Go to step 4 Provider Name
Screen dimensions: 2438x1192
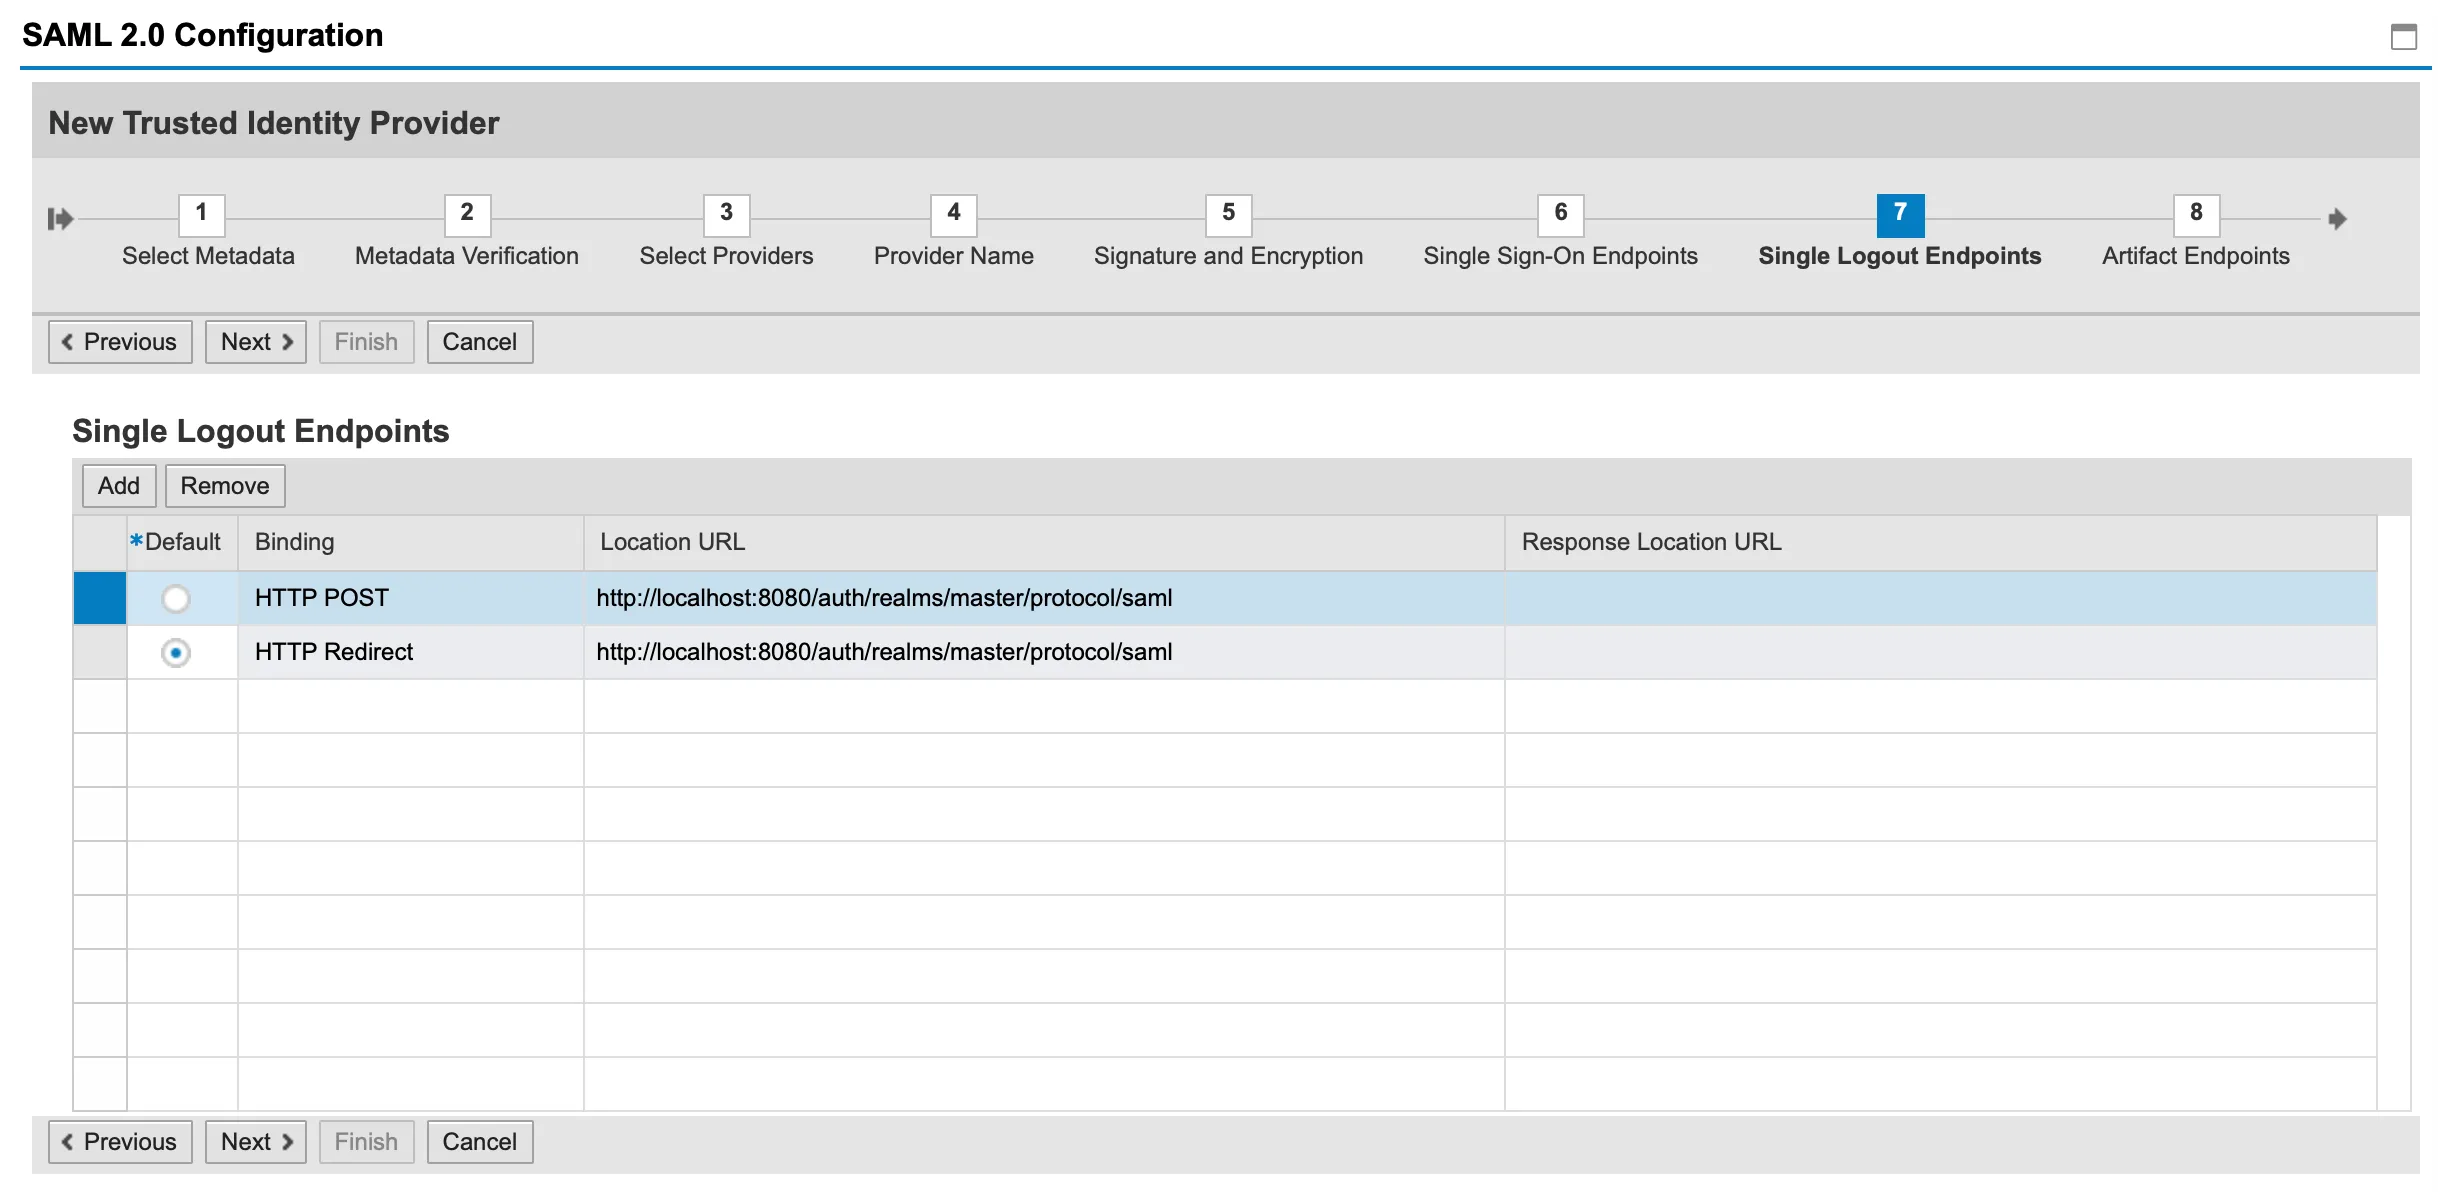[x=953, y=214]
